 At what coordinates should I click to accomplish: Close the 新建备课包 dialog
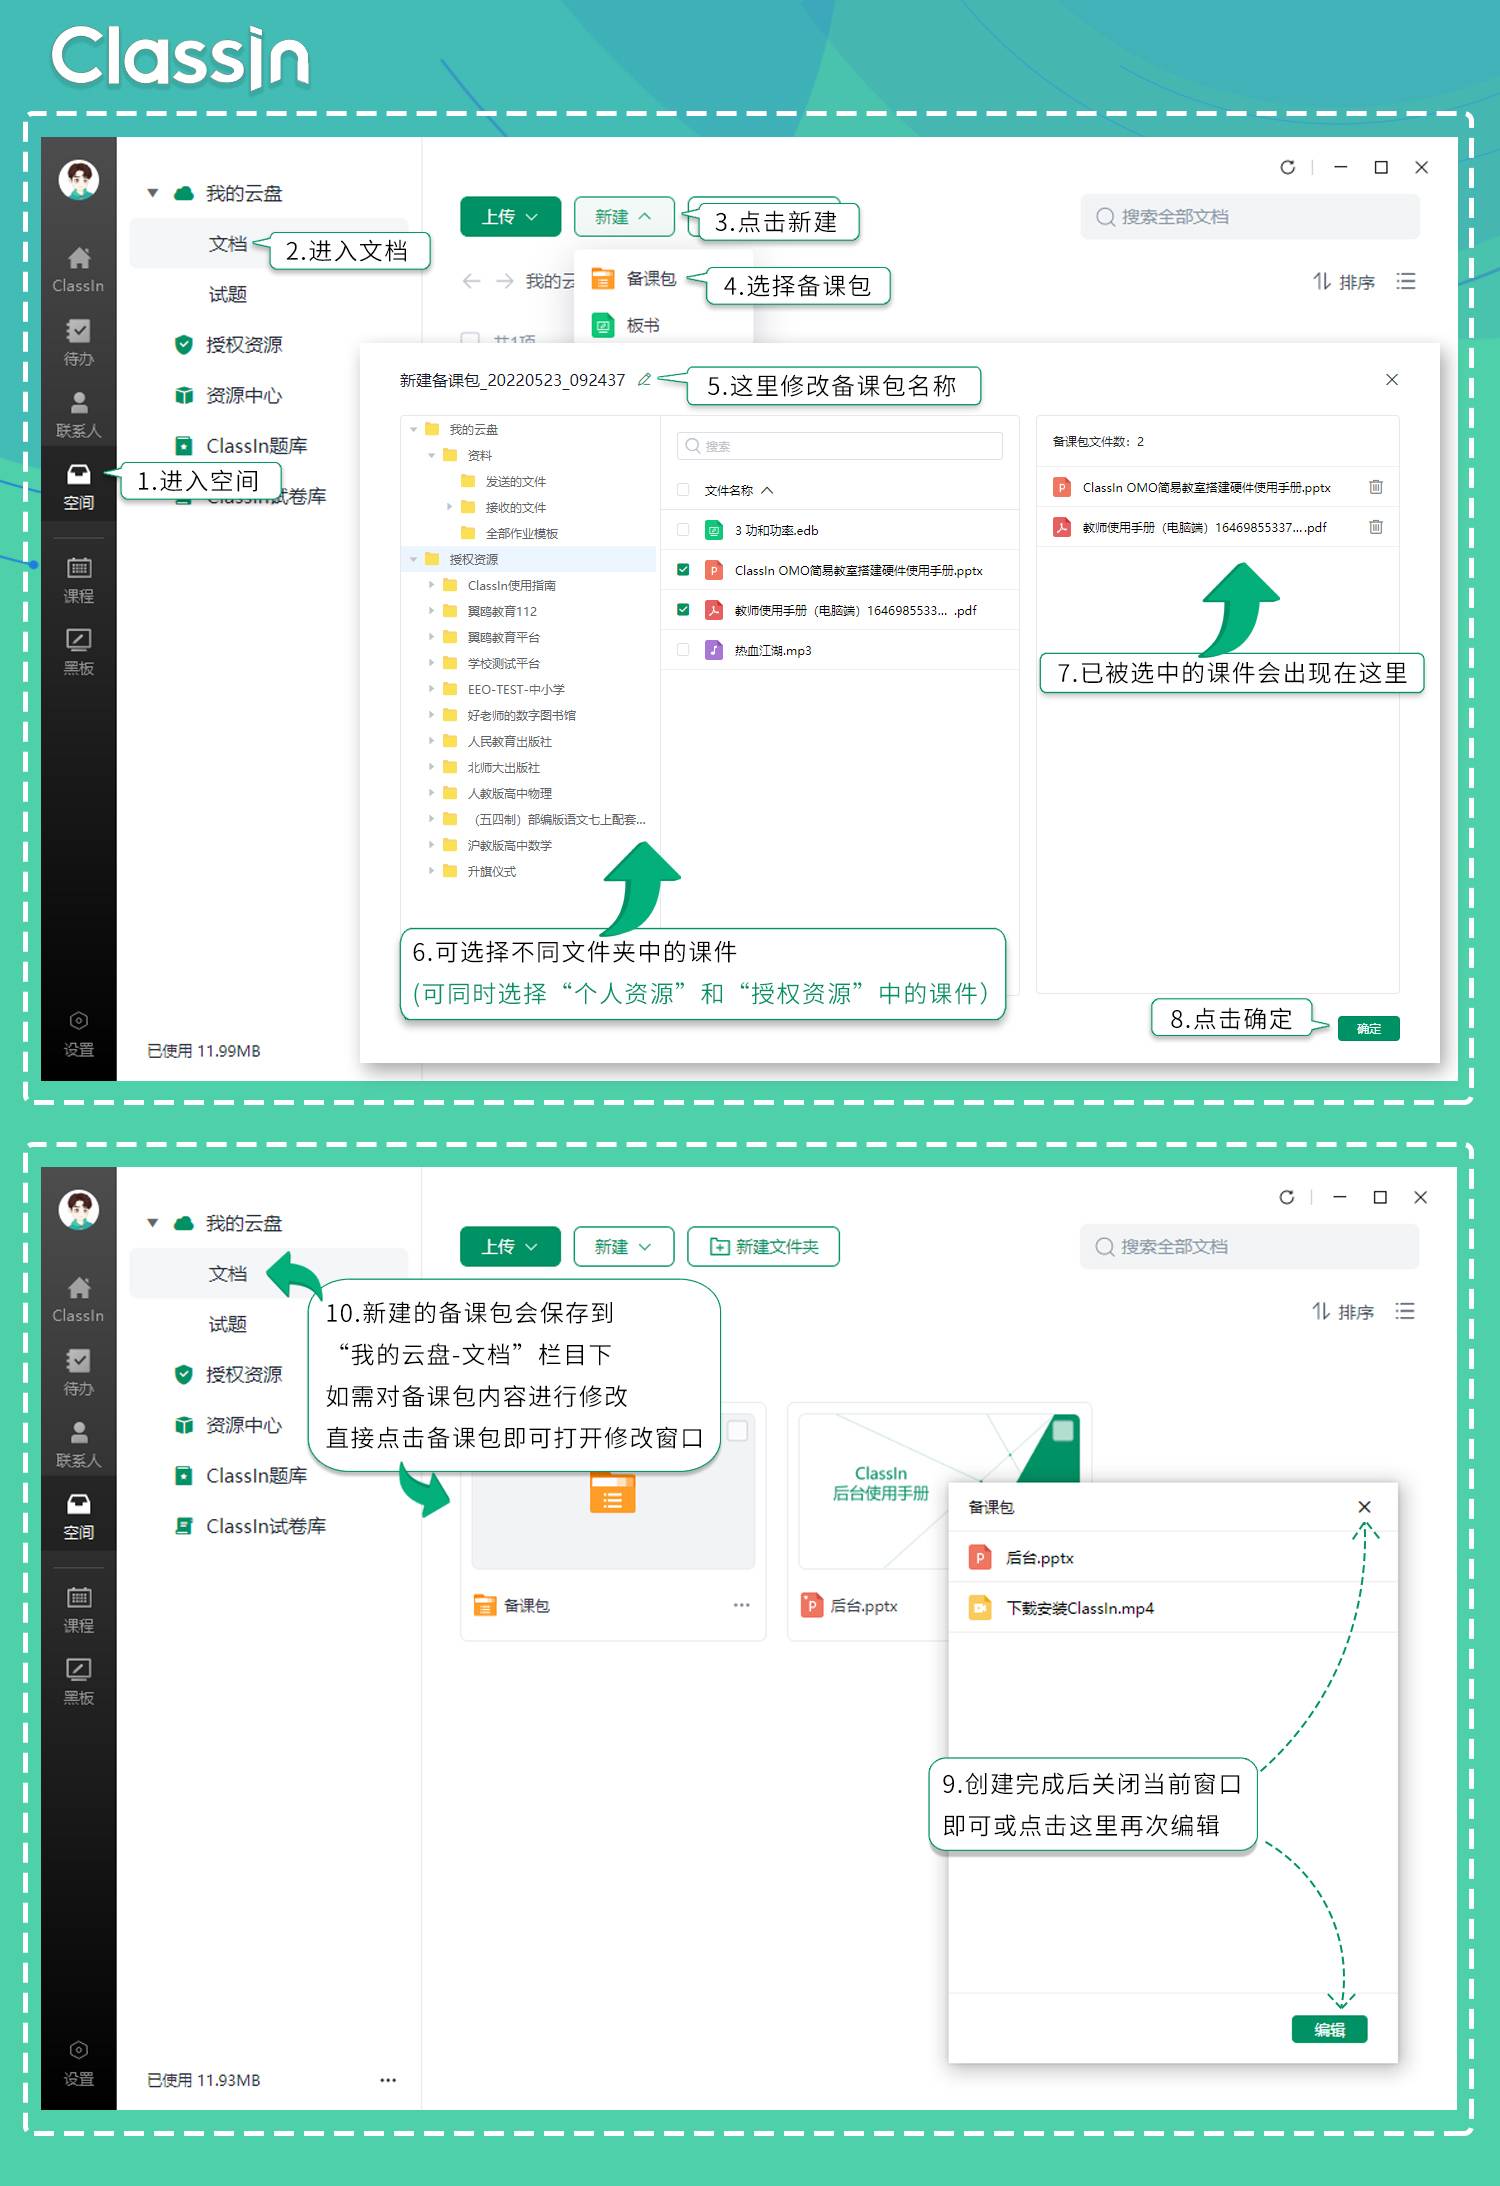click(x=1392, y=379)
